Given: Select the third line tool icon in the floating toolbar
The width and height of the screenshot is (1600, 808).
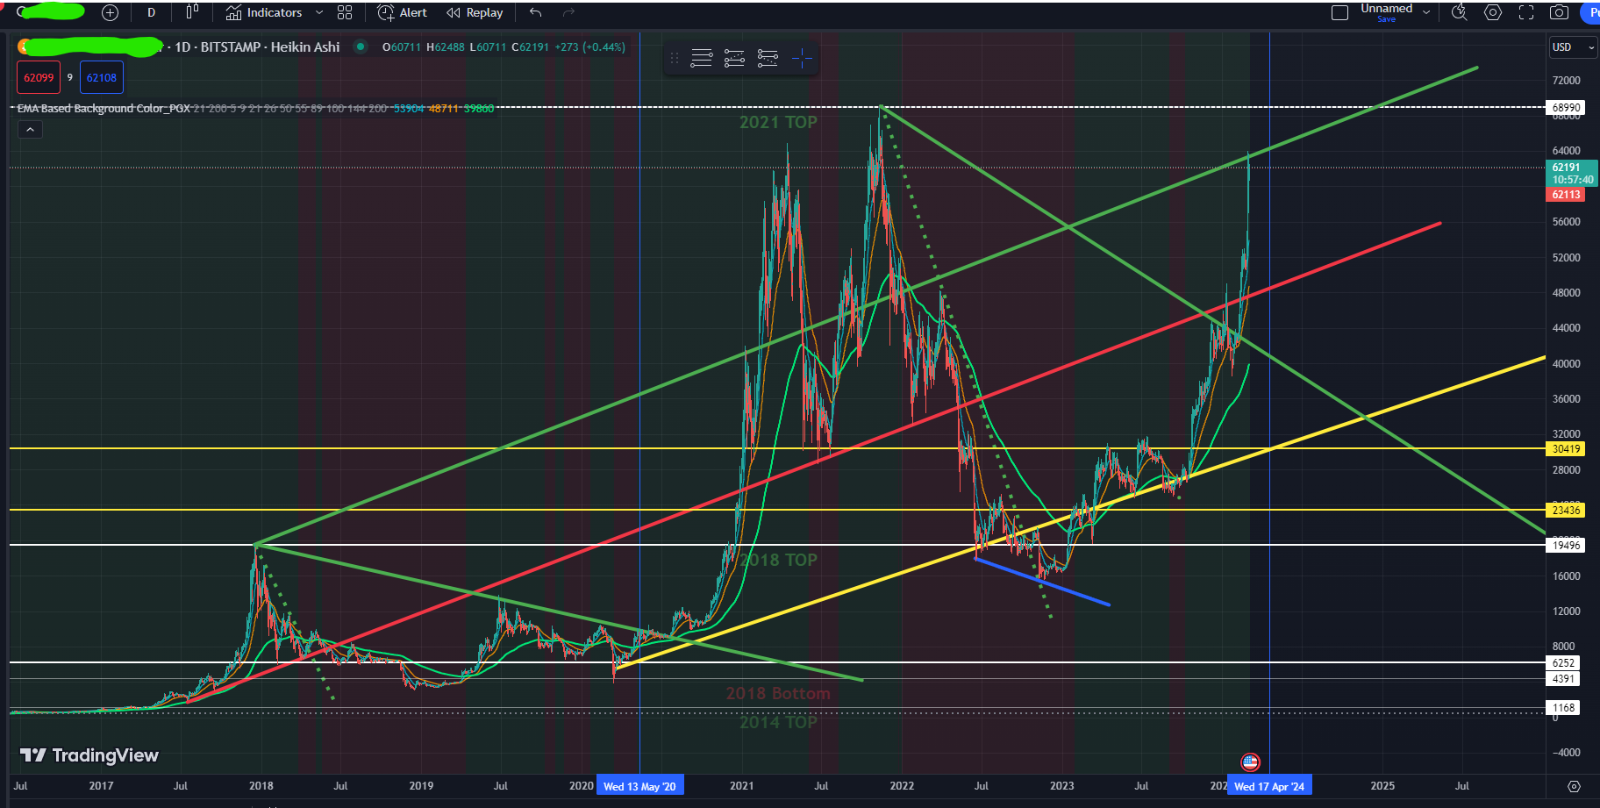Looking at the screenshot, I should 768,58.
